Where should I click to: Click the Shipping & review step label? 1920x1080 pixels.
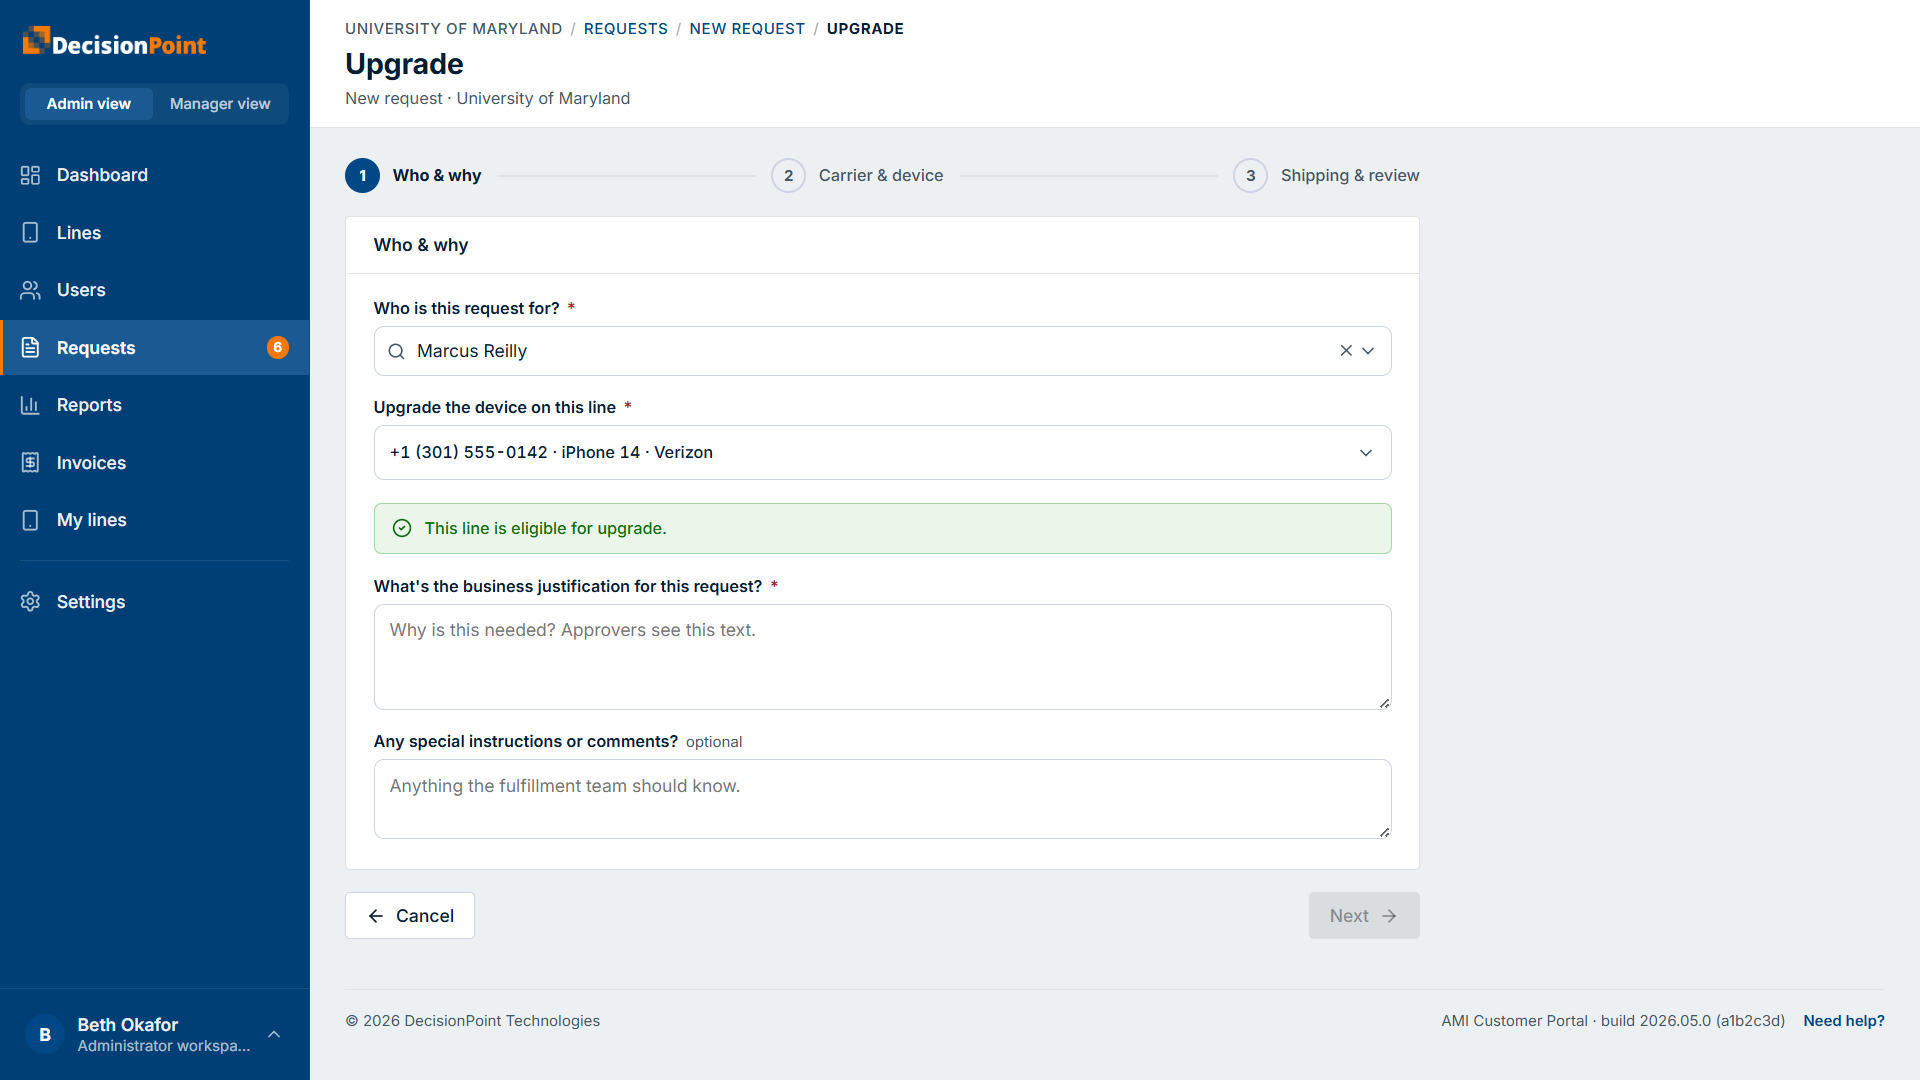(x=1350, y=175)
